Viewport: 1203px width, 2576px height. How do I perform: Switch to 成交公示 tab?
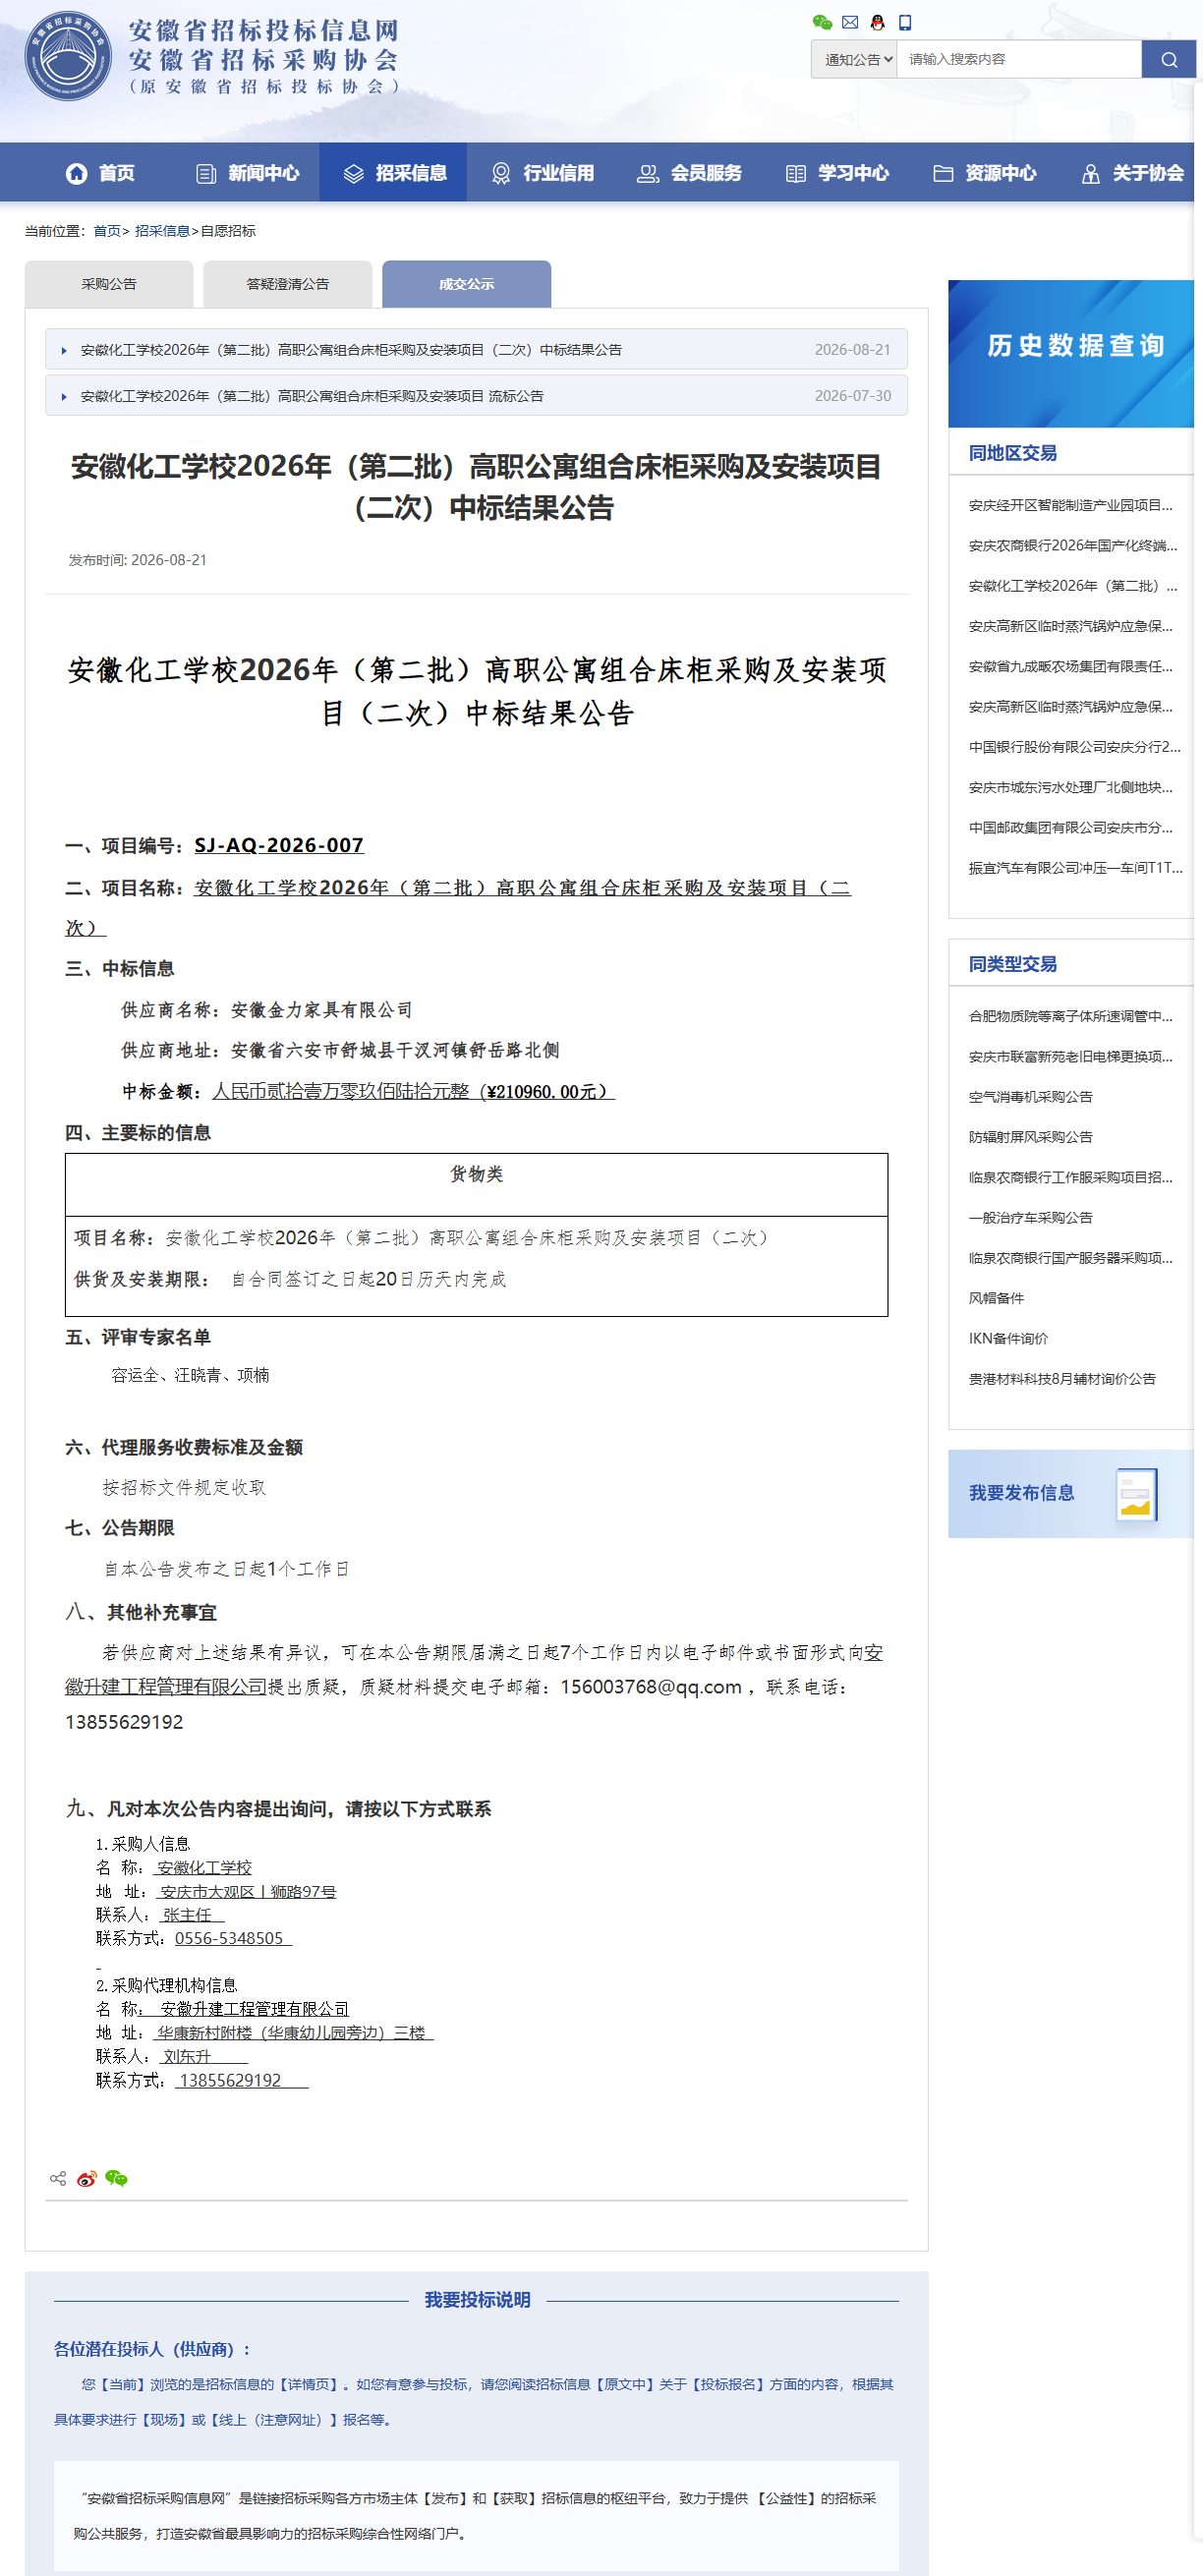(x=466, y=284)
